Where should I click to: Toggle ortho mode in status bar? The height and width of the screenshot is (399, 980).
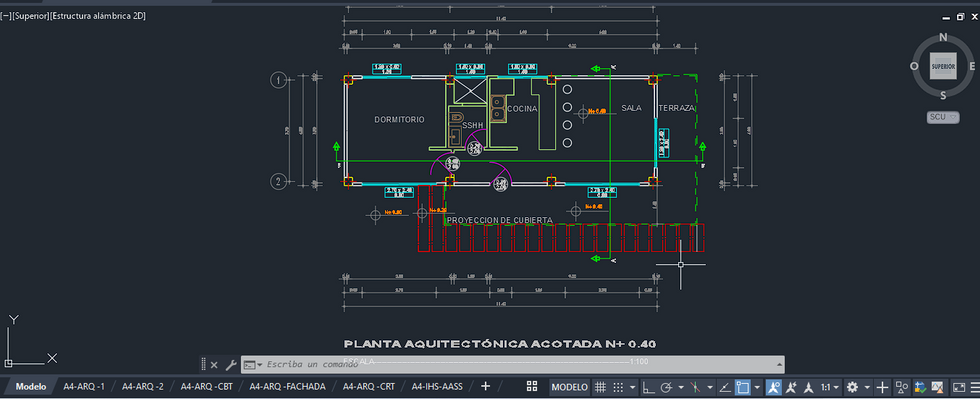[x=649, y=387]
